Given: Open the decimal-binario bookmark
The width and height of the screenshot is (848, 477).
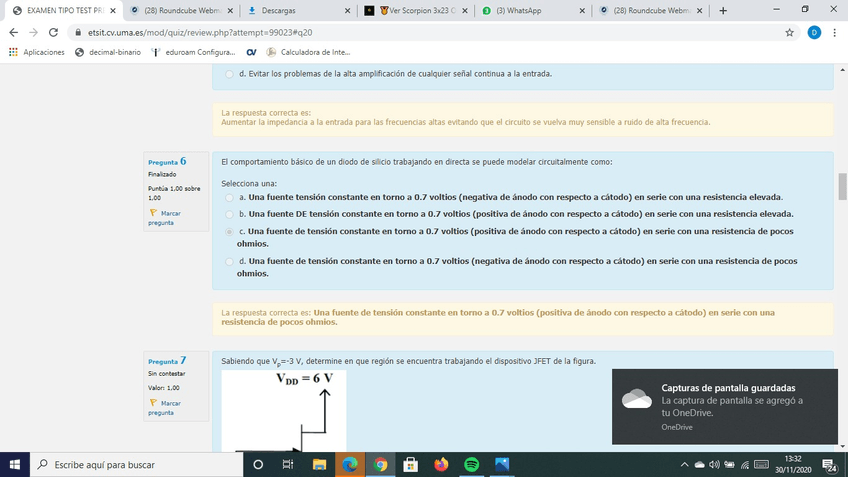Looking at the screenshot, I should pos(108,52).
